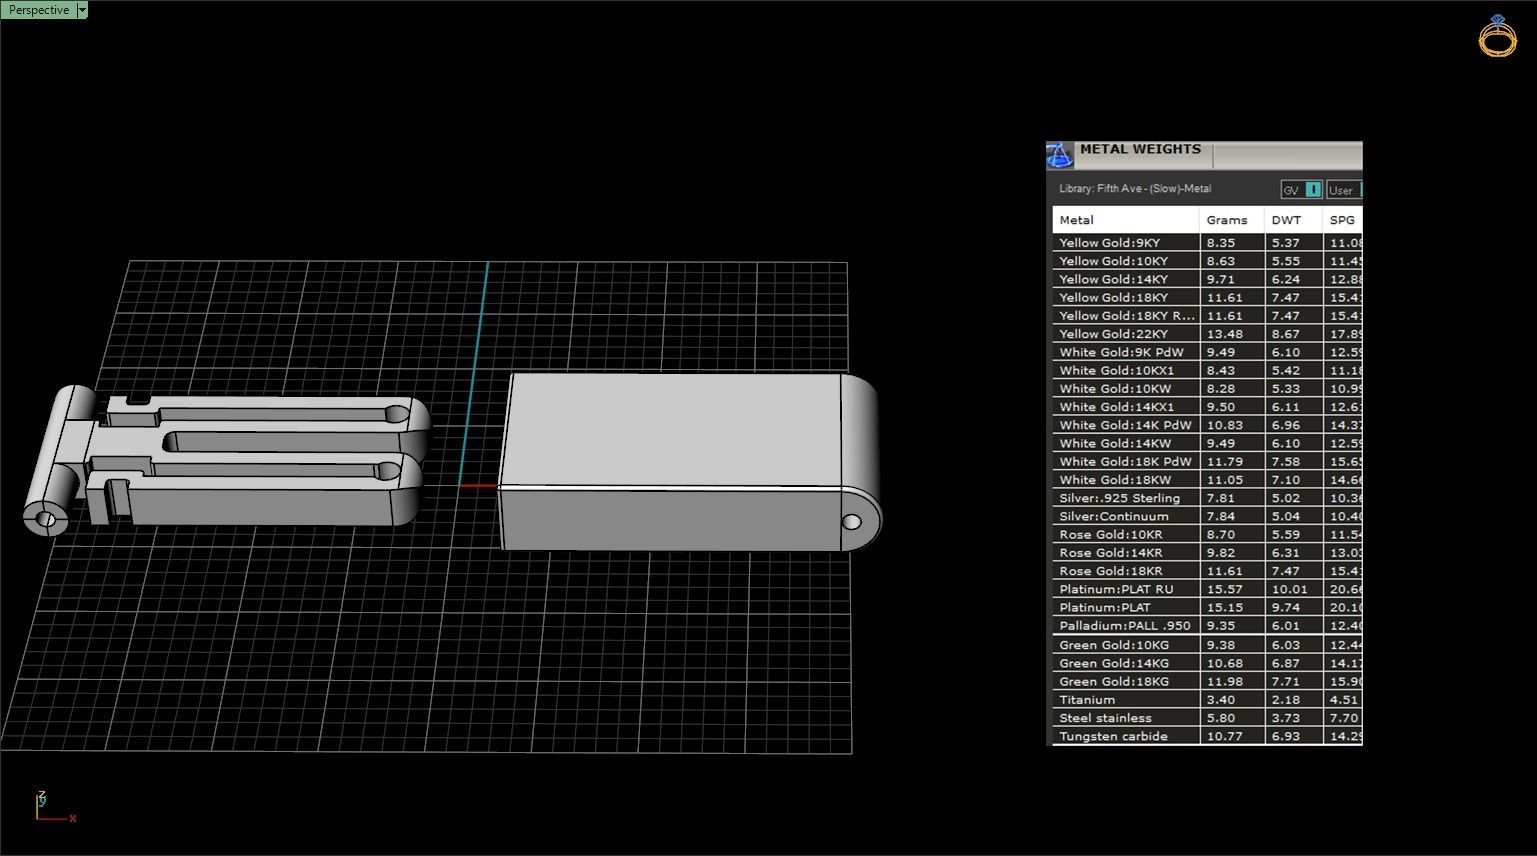Select the White Gold:14KW row

[x=1207, y=443]
